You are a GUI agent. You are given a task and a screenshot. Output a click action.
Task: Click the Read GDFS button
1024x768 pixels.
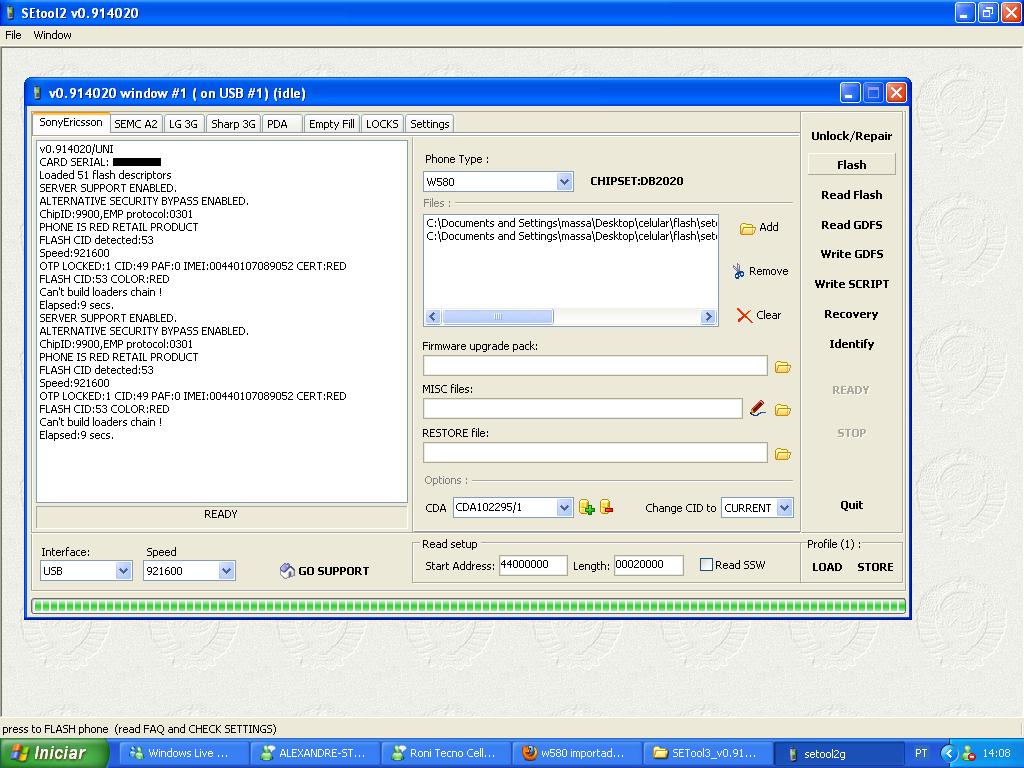coord(852,225)
